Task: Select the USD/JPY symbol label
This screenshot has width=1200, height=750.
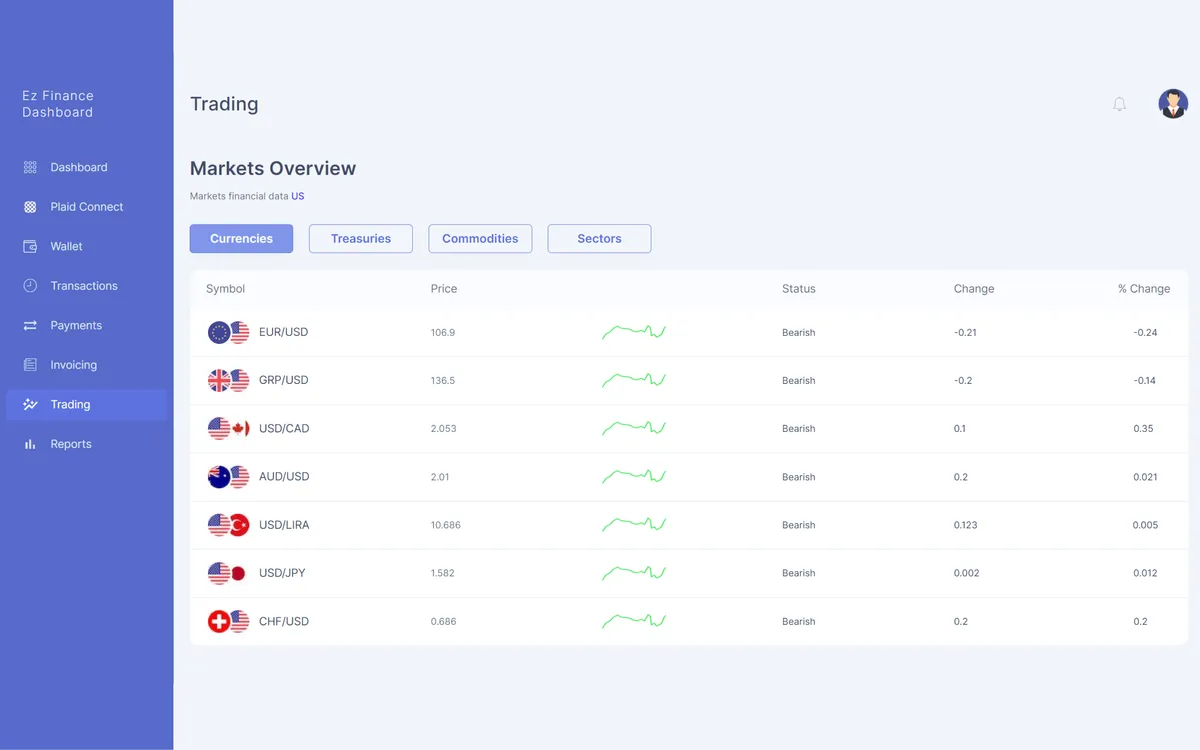Action: click(x=282, y=573)
